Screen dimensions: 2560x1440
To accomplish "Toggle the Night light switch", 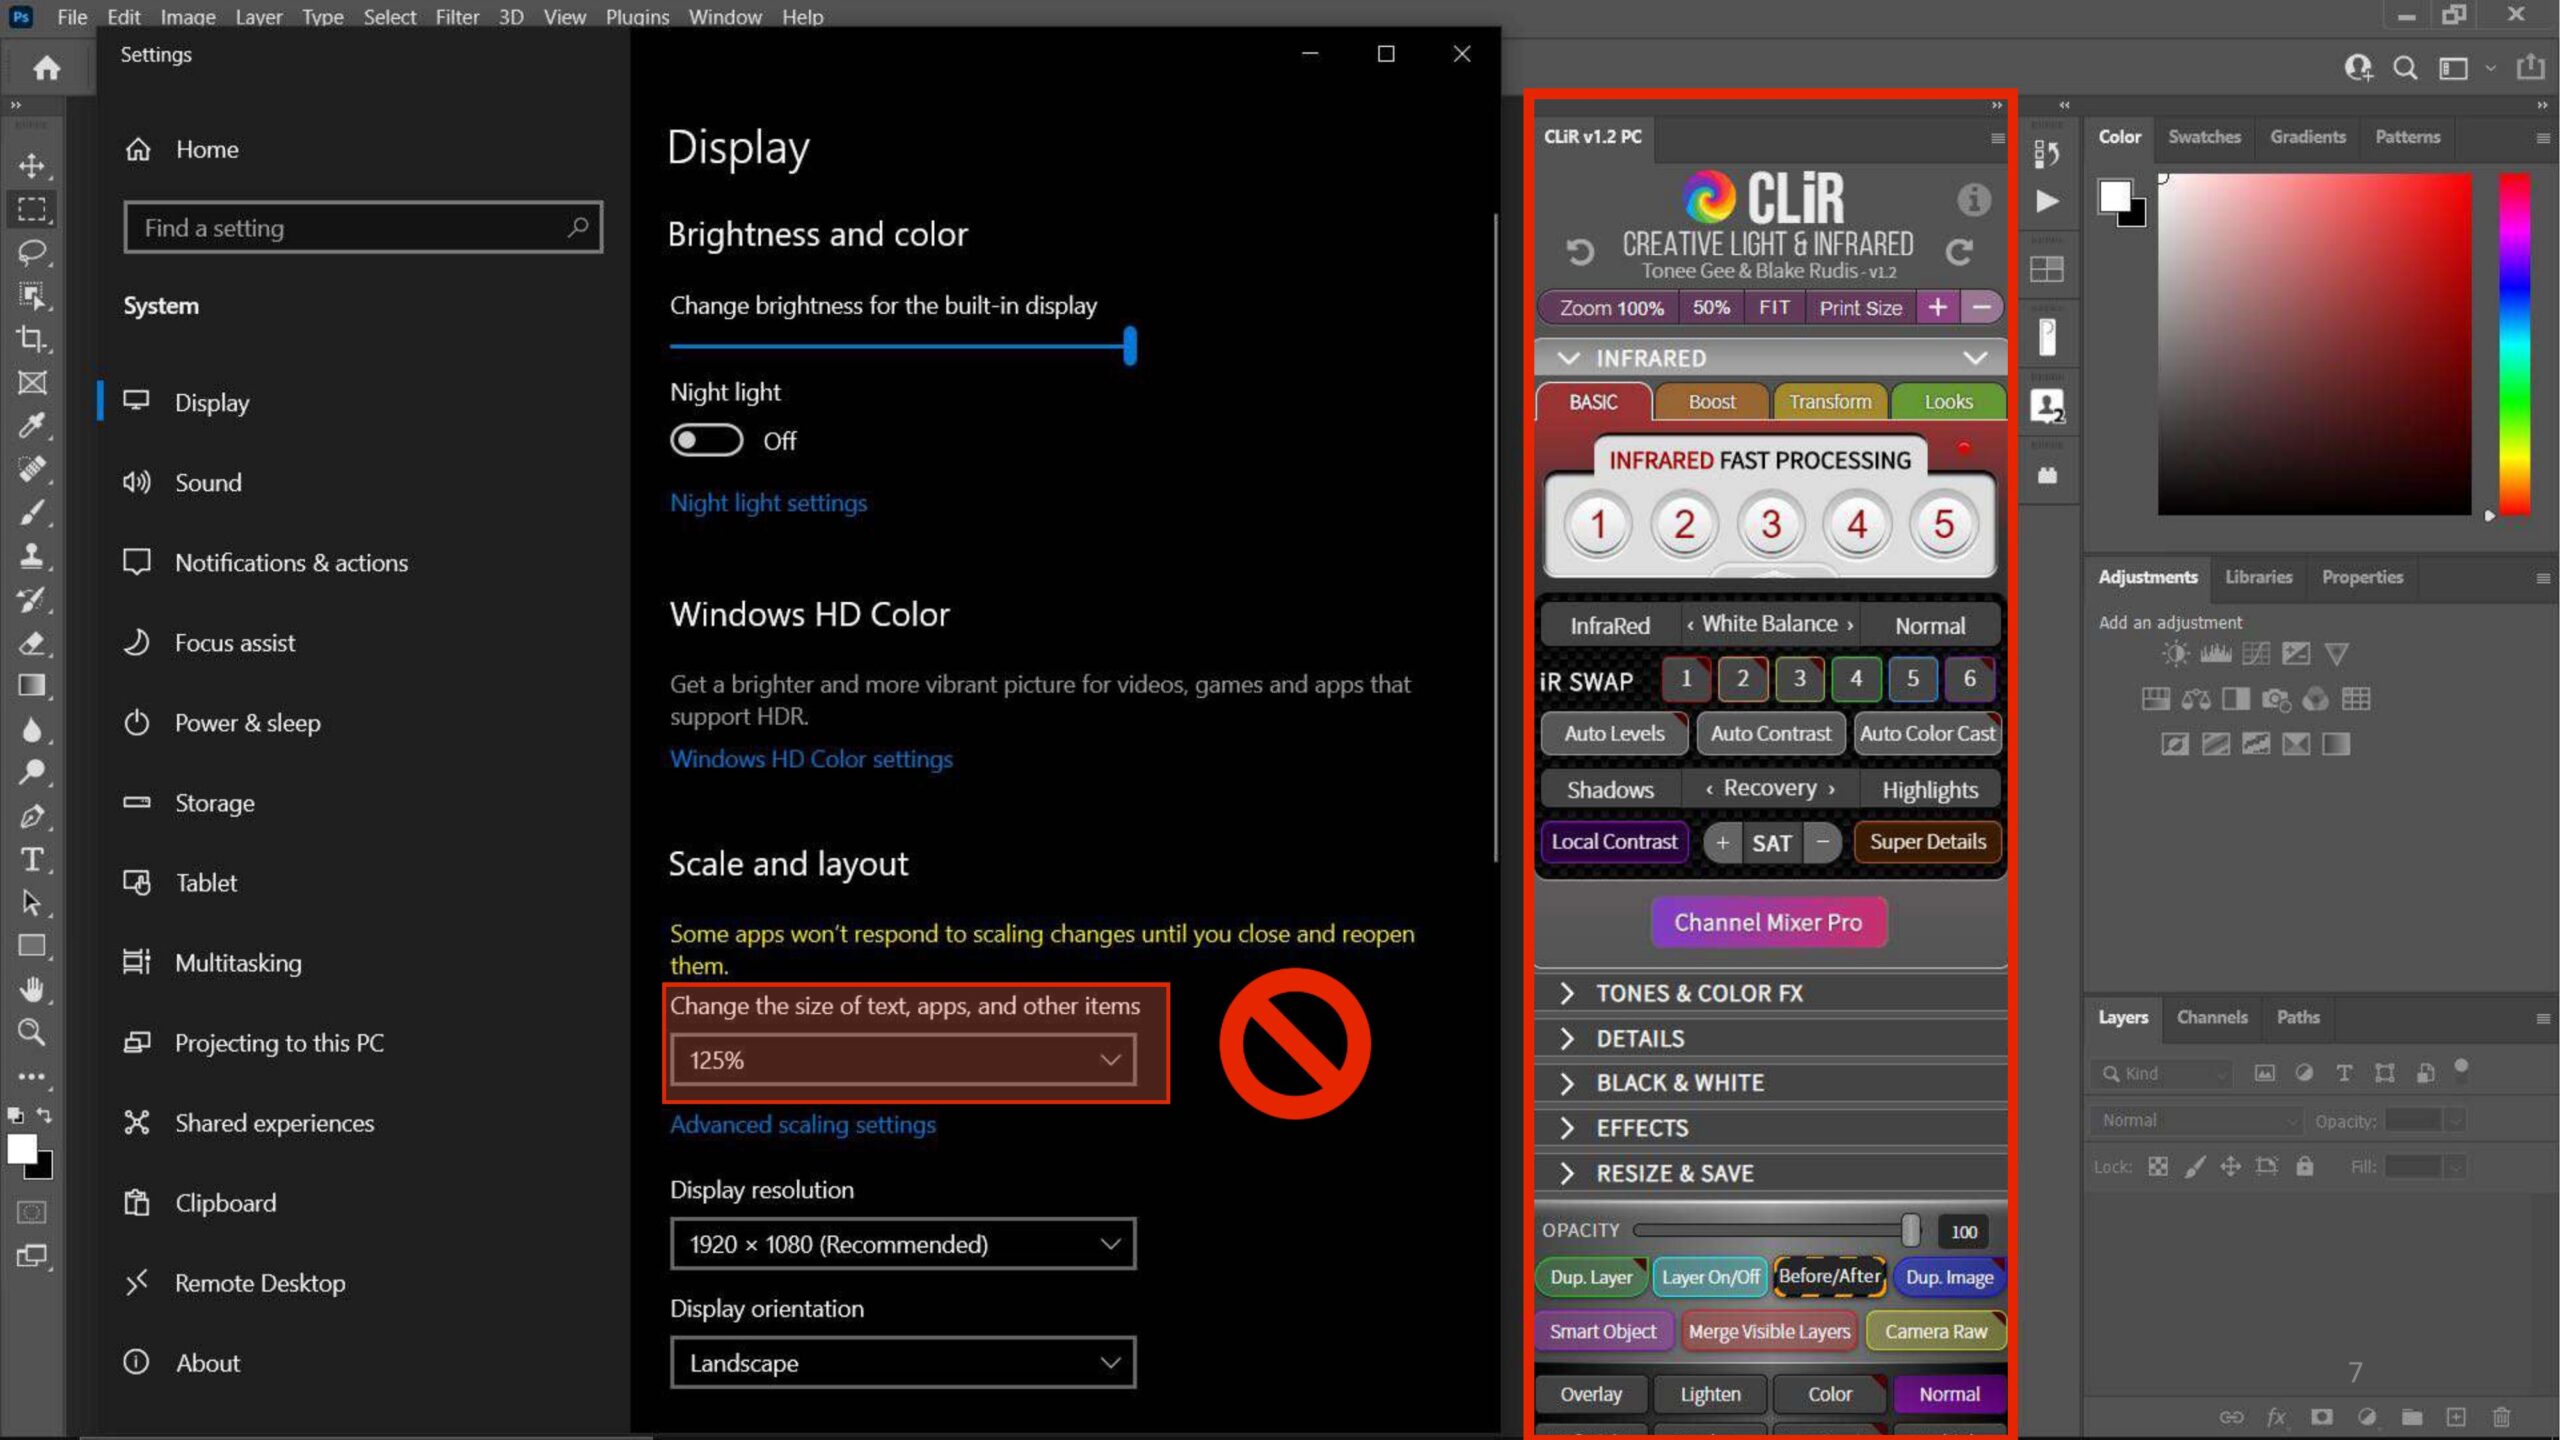I will click(707, 440).
